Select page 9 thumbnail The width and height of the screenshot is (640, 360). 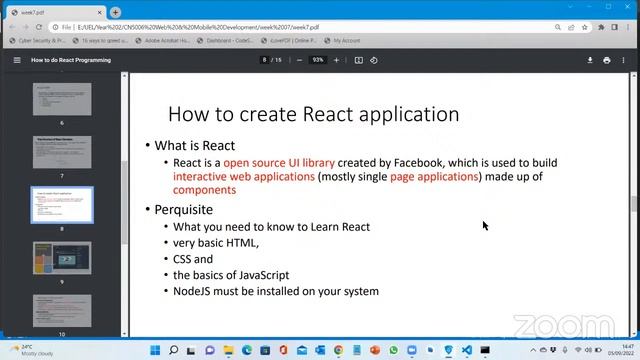(62, 258)
